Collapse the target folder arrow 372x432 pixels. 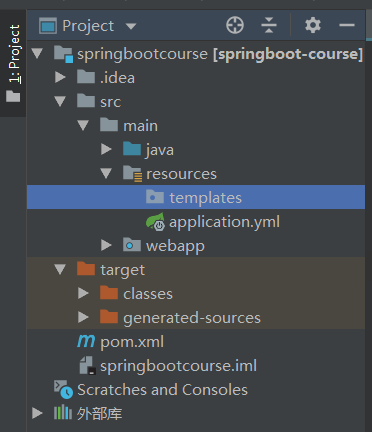point(60,269)
